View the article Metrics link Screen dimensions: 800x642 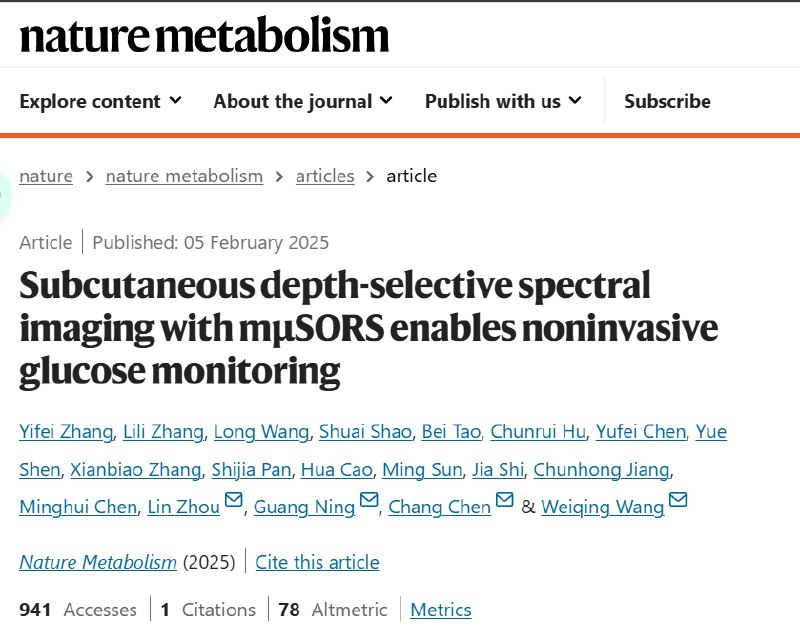[441, 610]
